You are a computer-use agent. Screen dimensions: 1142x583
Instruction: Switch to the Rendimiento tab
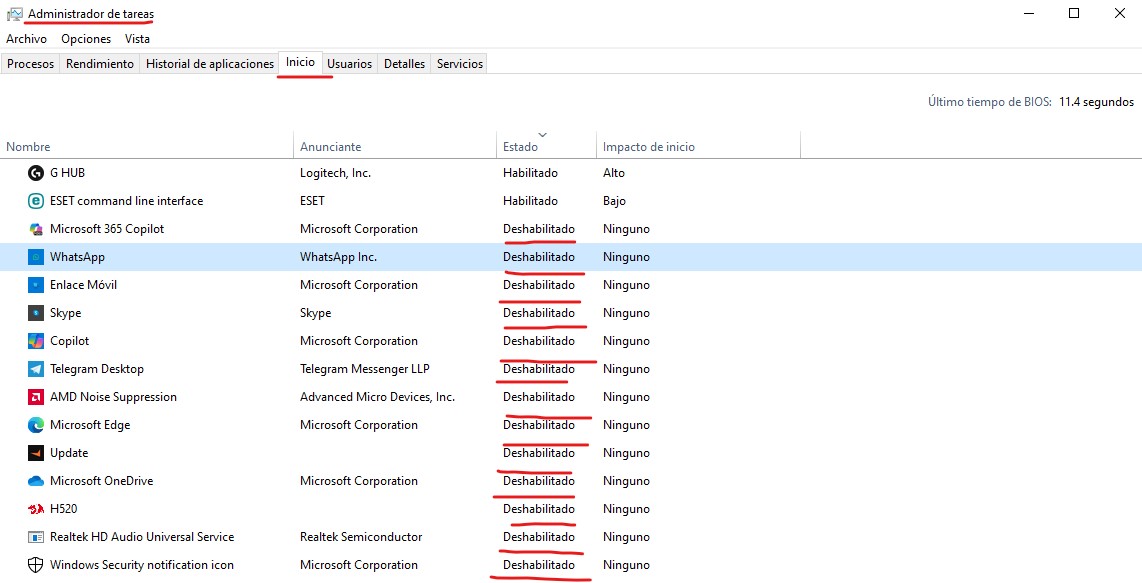coord(100,64)
